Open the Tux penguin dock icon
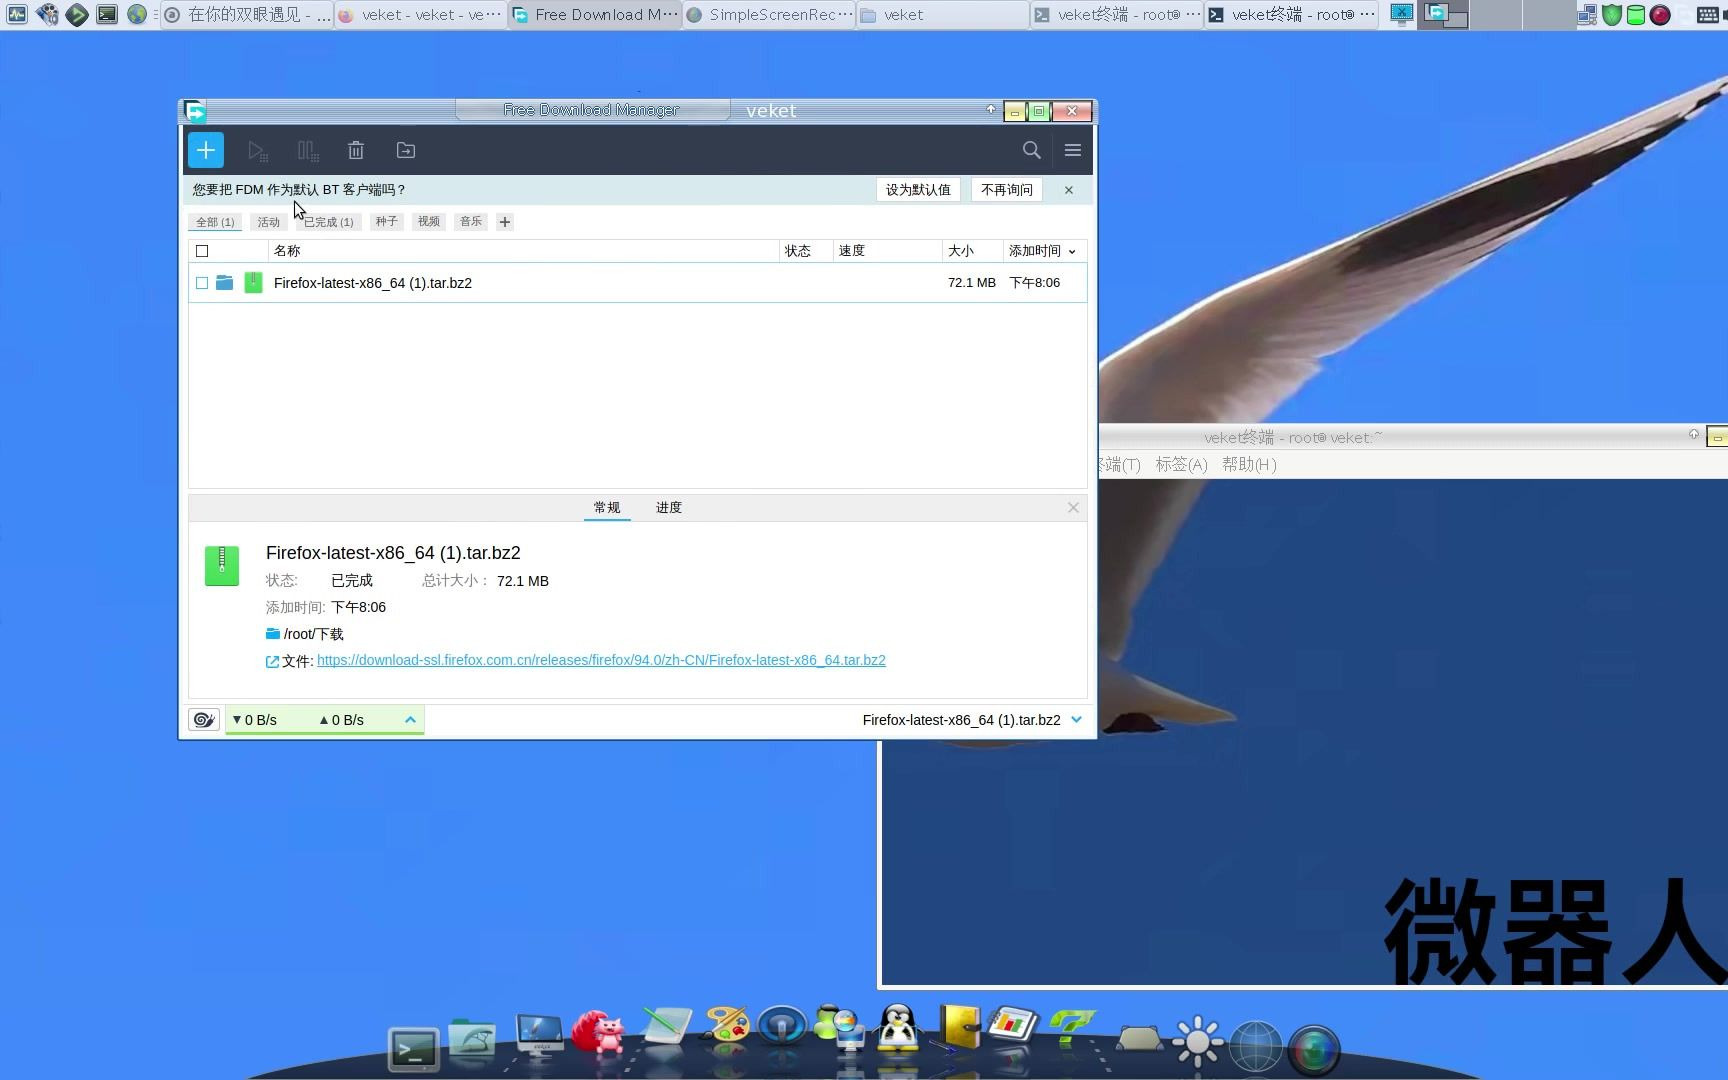 click(898, 1028)
